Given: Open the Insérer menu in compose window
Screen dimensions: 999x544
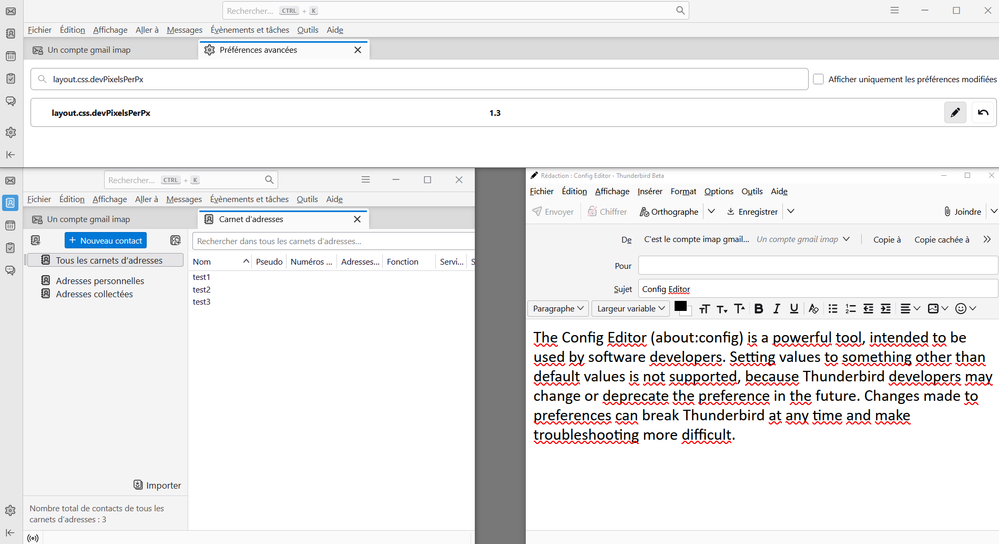Looking at the screenshot, I should pyautogui.click(x=649, y=191).
